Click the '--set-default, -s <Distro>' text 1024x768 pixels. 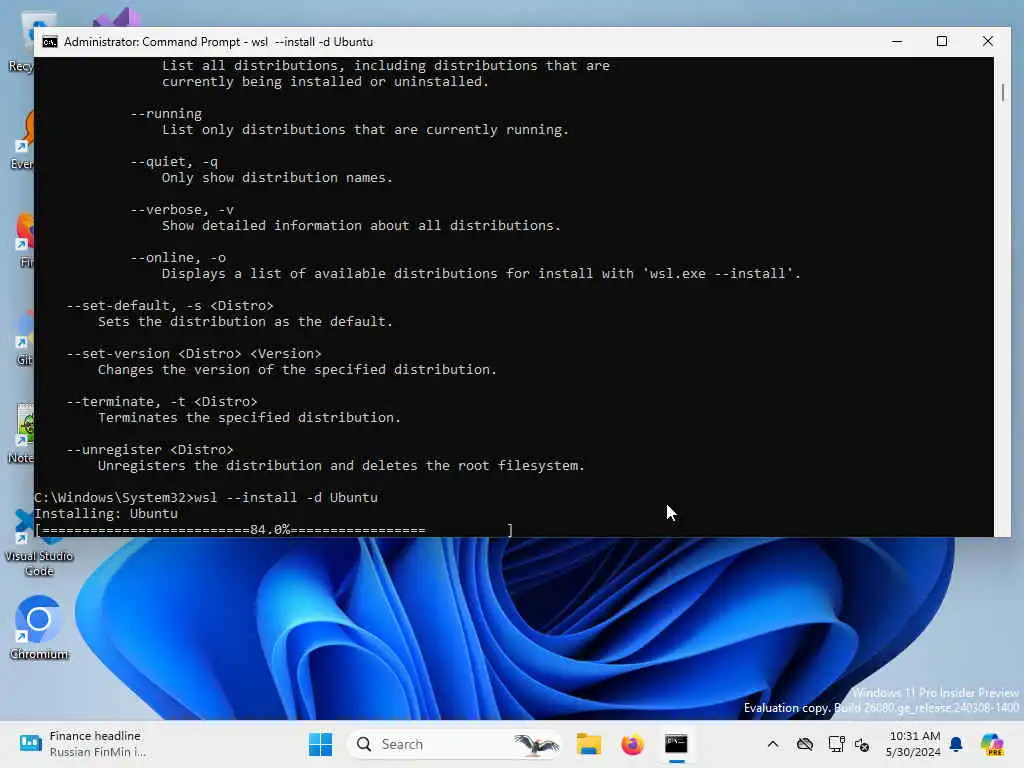tap(170, 306)
